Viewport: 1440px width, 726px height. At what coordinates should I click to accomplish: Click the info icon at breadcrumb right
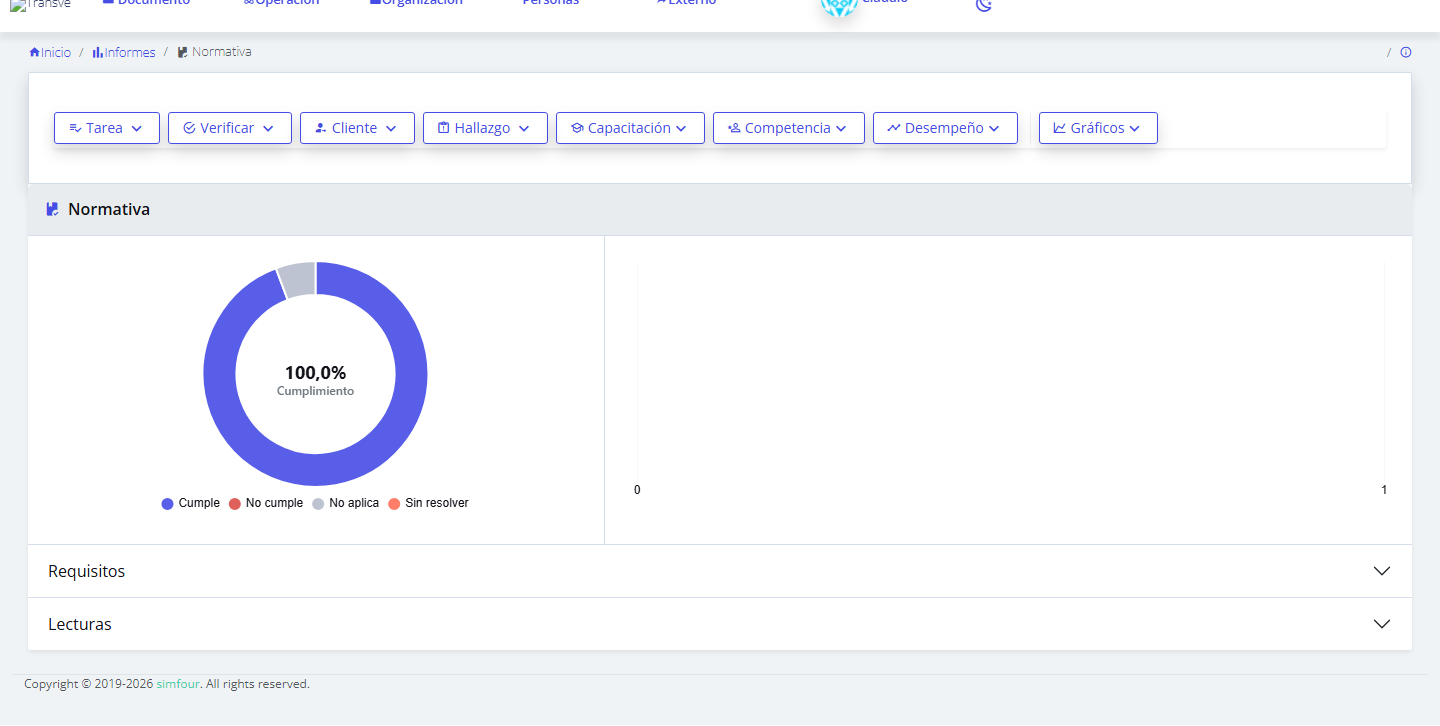click(1406, 52)
